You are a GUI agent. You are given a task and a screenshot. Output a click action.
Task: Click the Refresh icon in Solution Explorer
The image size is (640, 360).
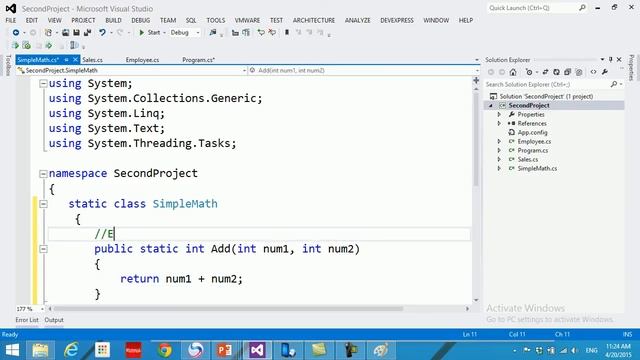coord(556,72)
